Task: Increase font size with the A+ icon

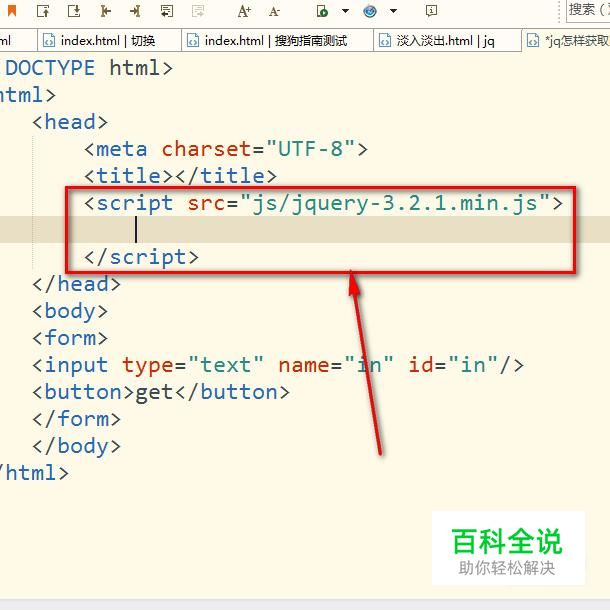Action: pyautogui.click(x=244, y=11)
